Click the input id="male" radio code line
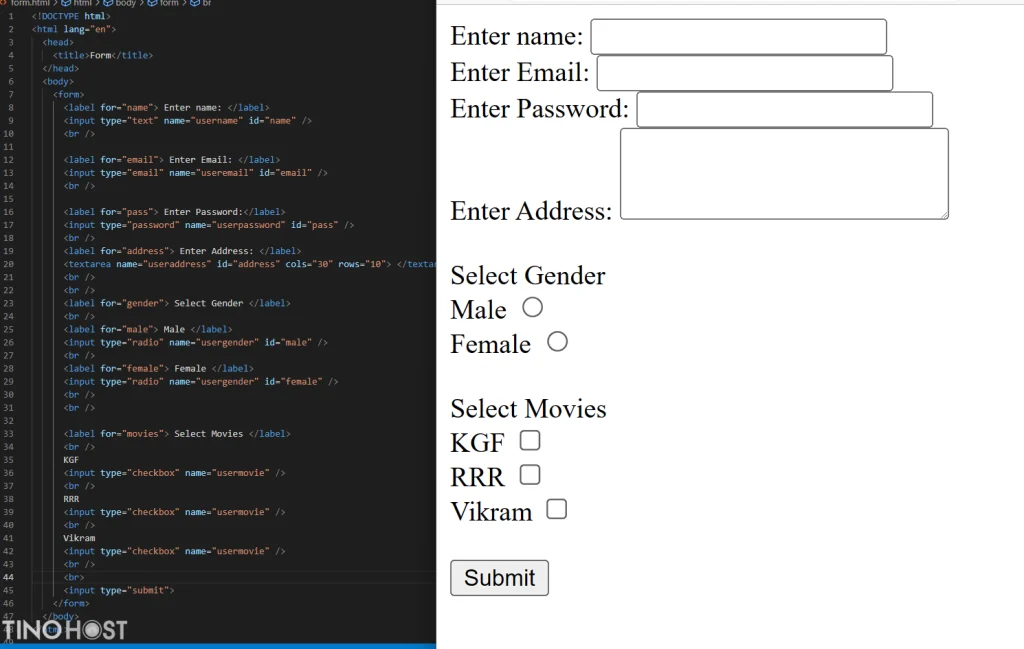1024x649 pixels. pyautogui.click(x=195, y=343)
